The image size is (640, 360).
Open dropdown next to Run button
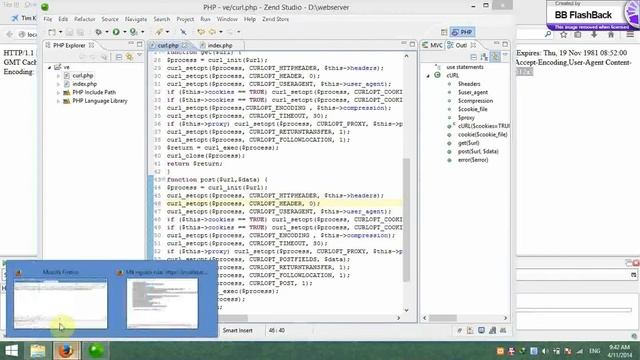(x=125, y=32)
